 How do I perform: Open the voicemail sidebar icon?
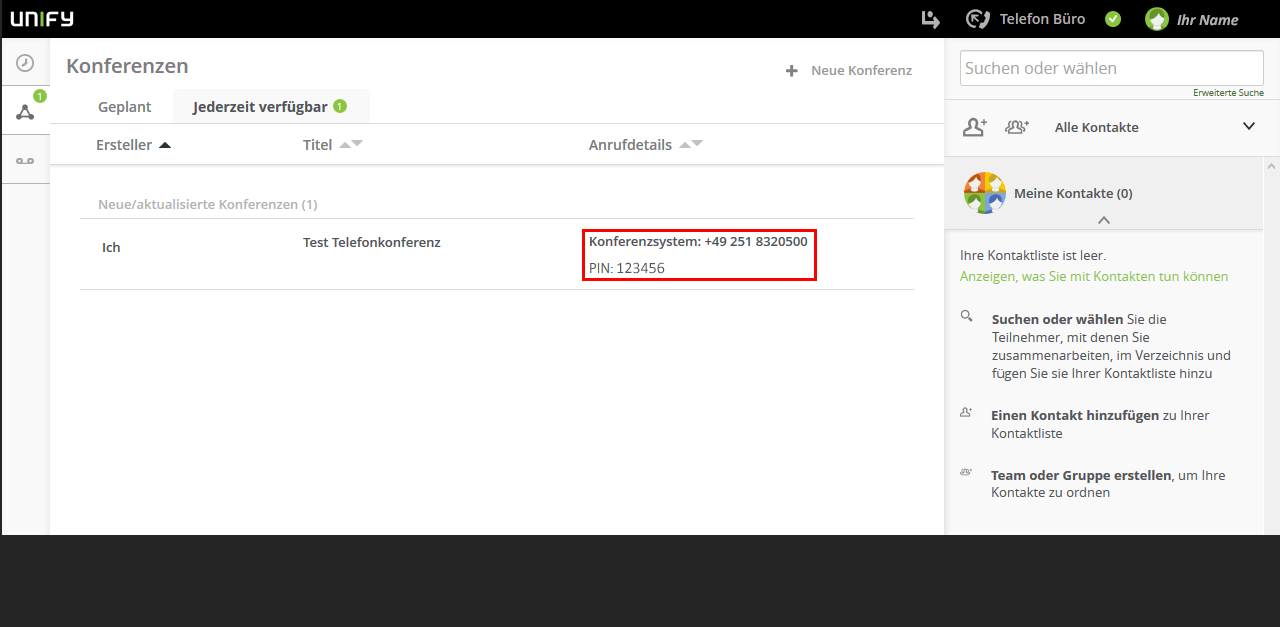[x=25, y=161]
